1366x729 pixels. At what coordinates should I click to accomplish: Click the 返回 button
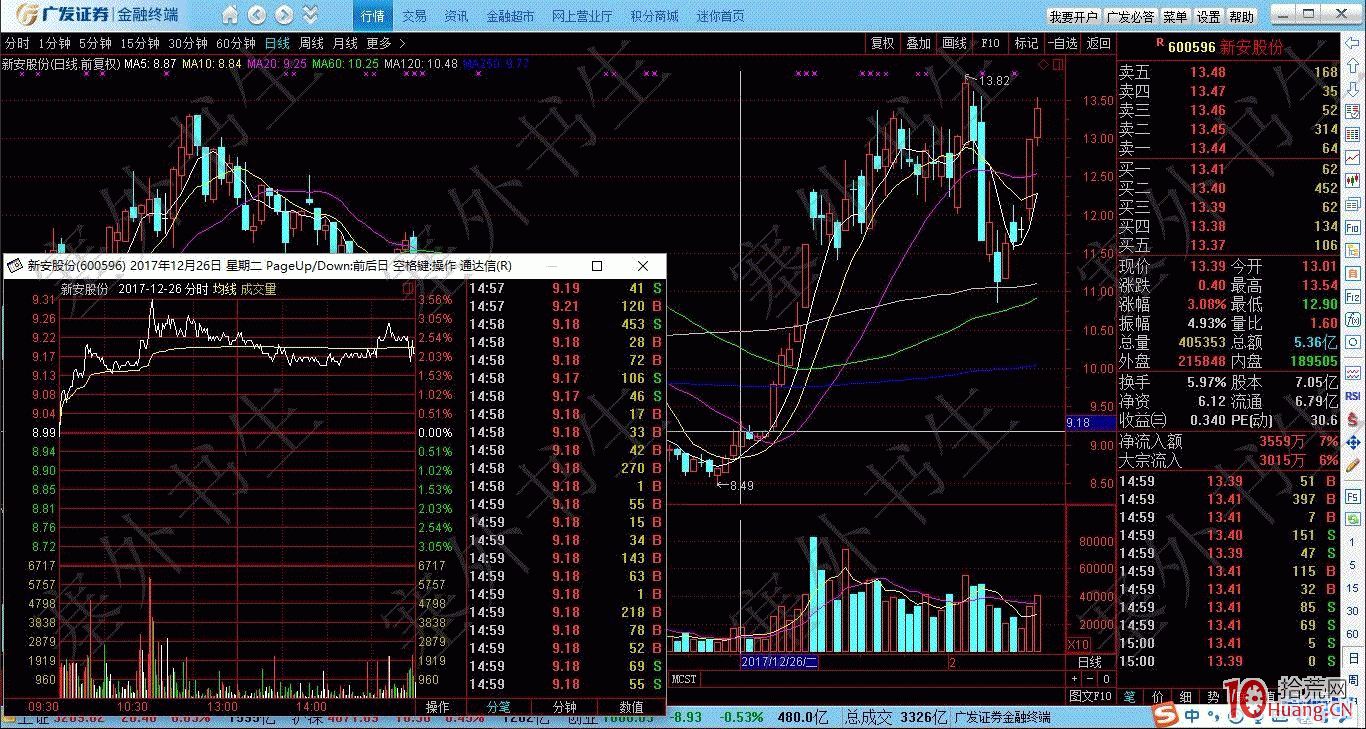click(x=1098, y=43)
